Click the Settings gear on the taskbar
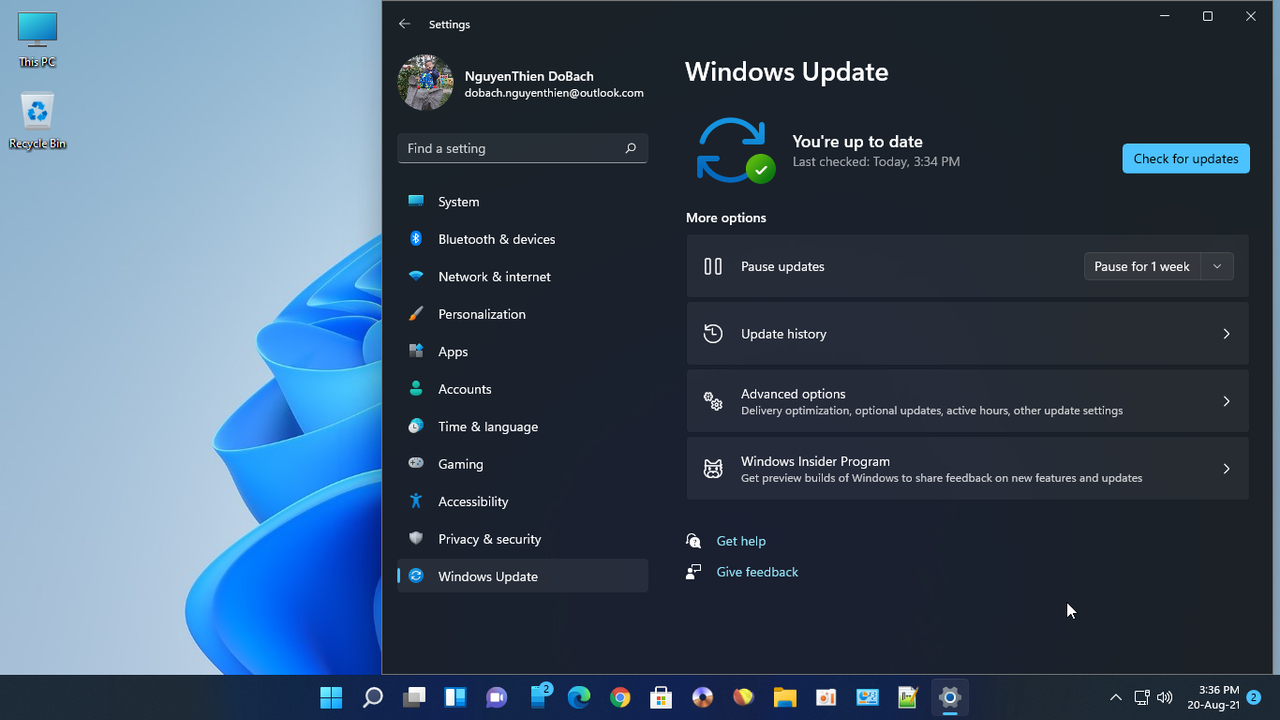Image resolution: width=1280 pixels, height=720 pixels. pos(950,697)
